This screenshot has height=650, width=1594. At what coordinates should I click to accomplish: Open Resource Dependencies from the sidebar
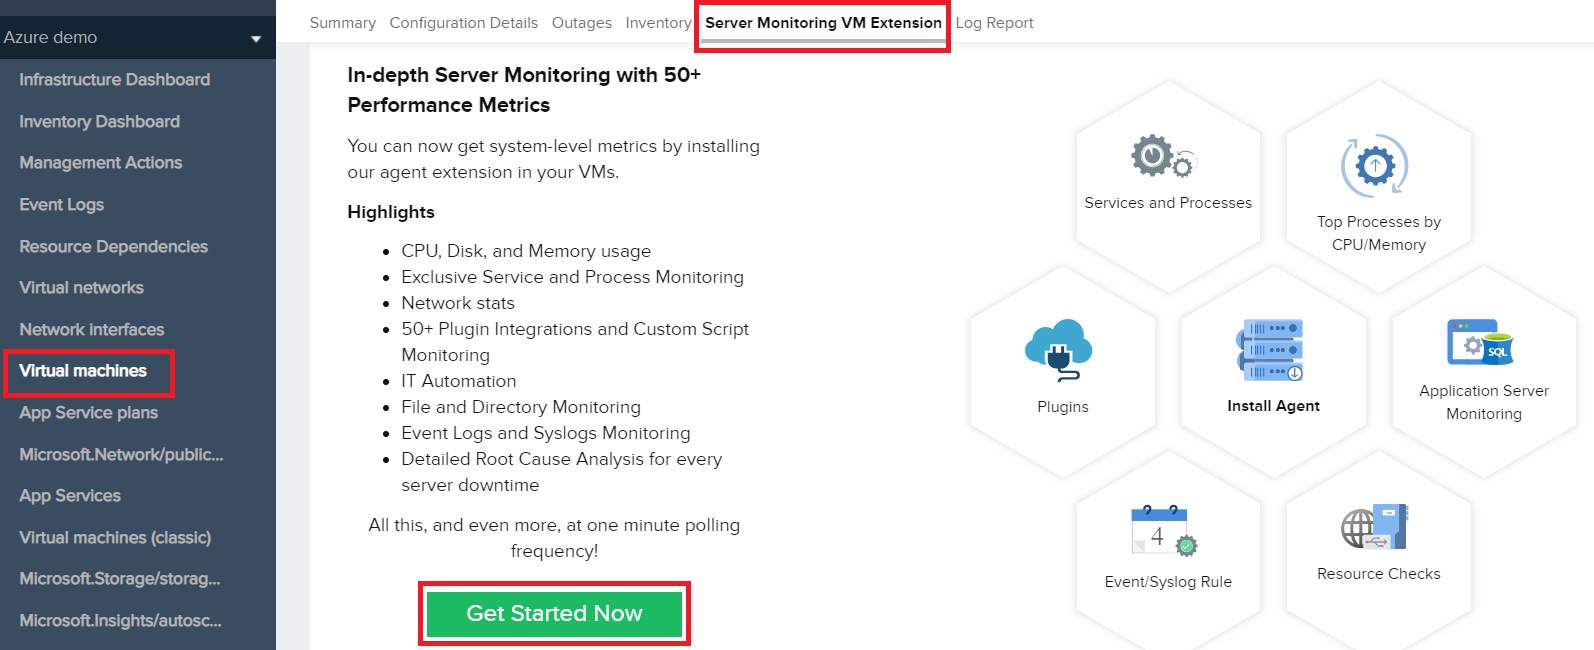click(x=113, y=247)
